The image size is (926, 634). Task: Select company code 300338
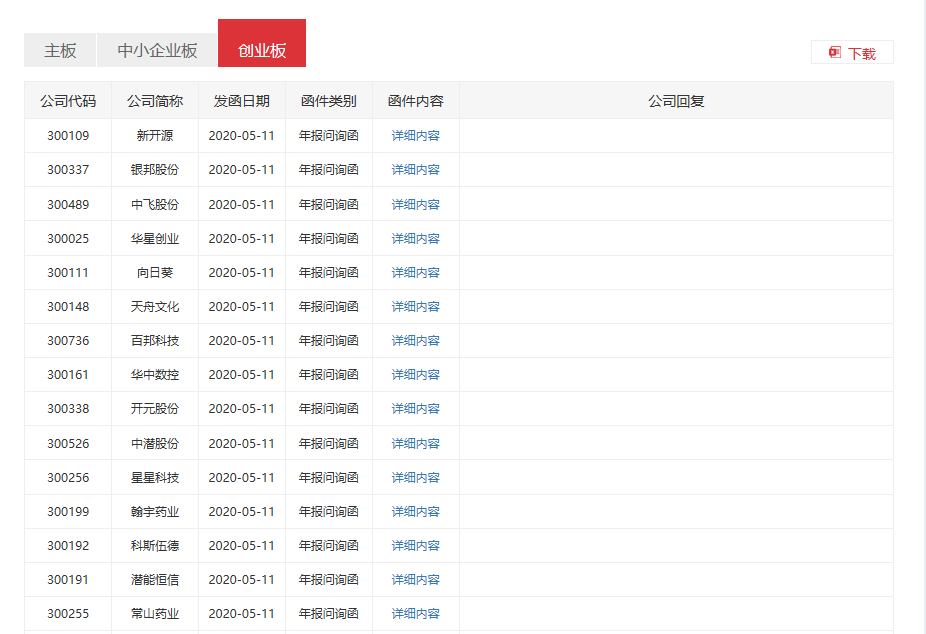68,408
